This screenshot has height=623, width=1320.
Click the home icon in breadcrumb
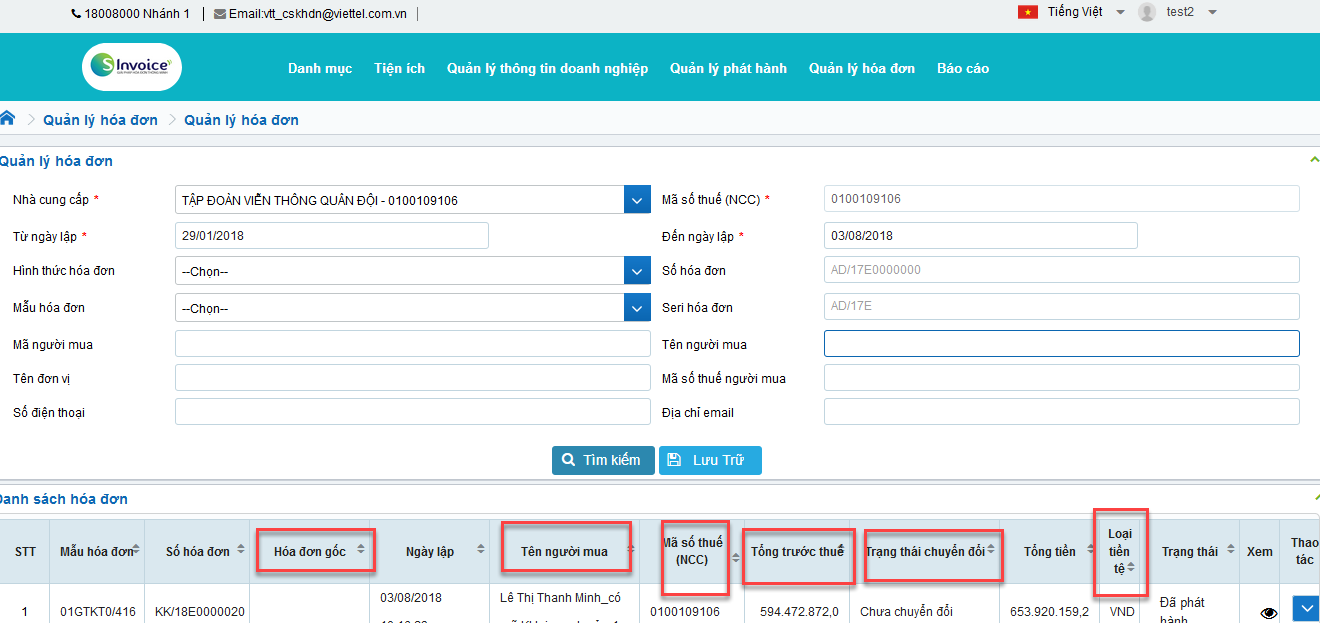(x=8, y=119)
